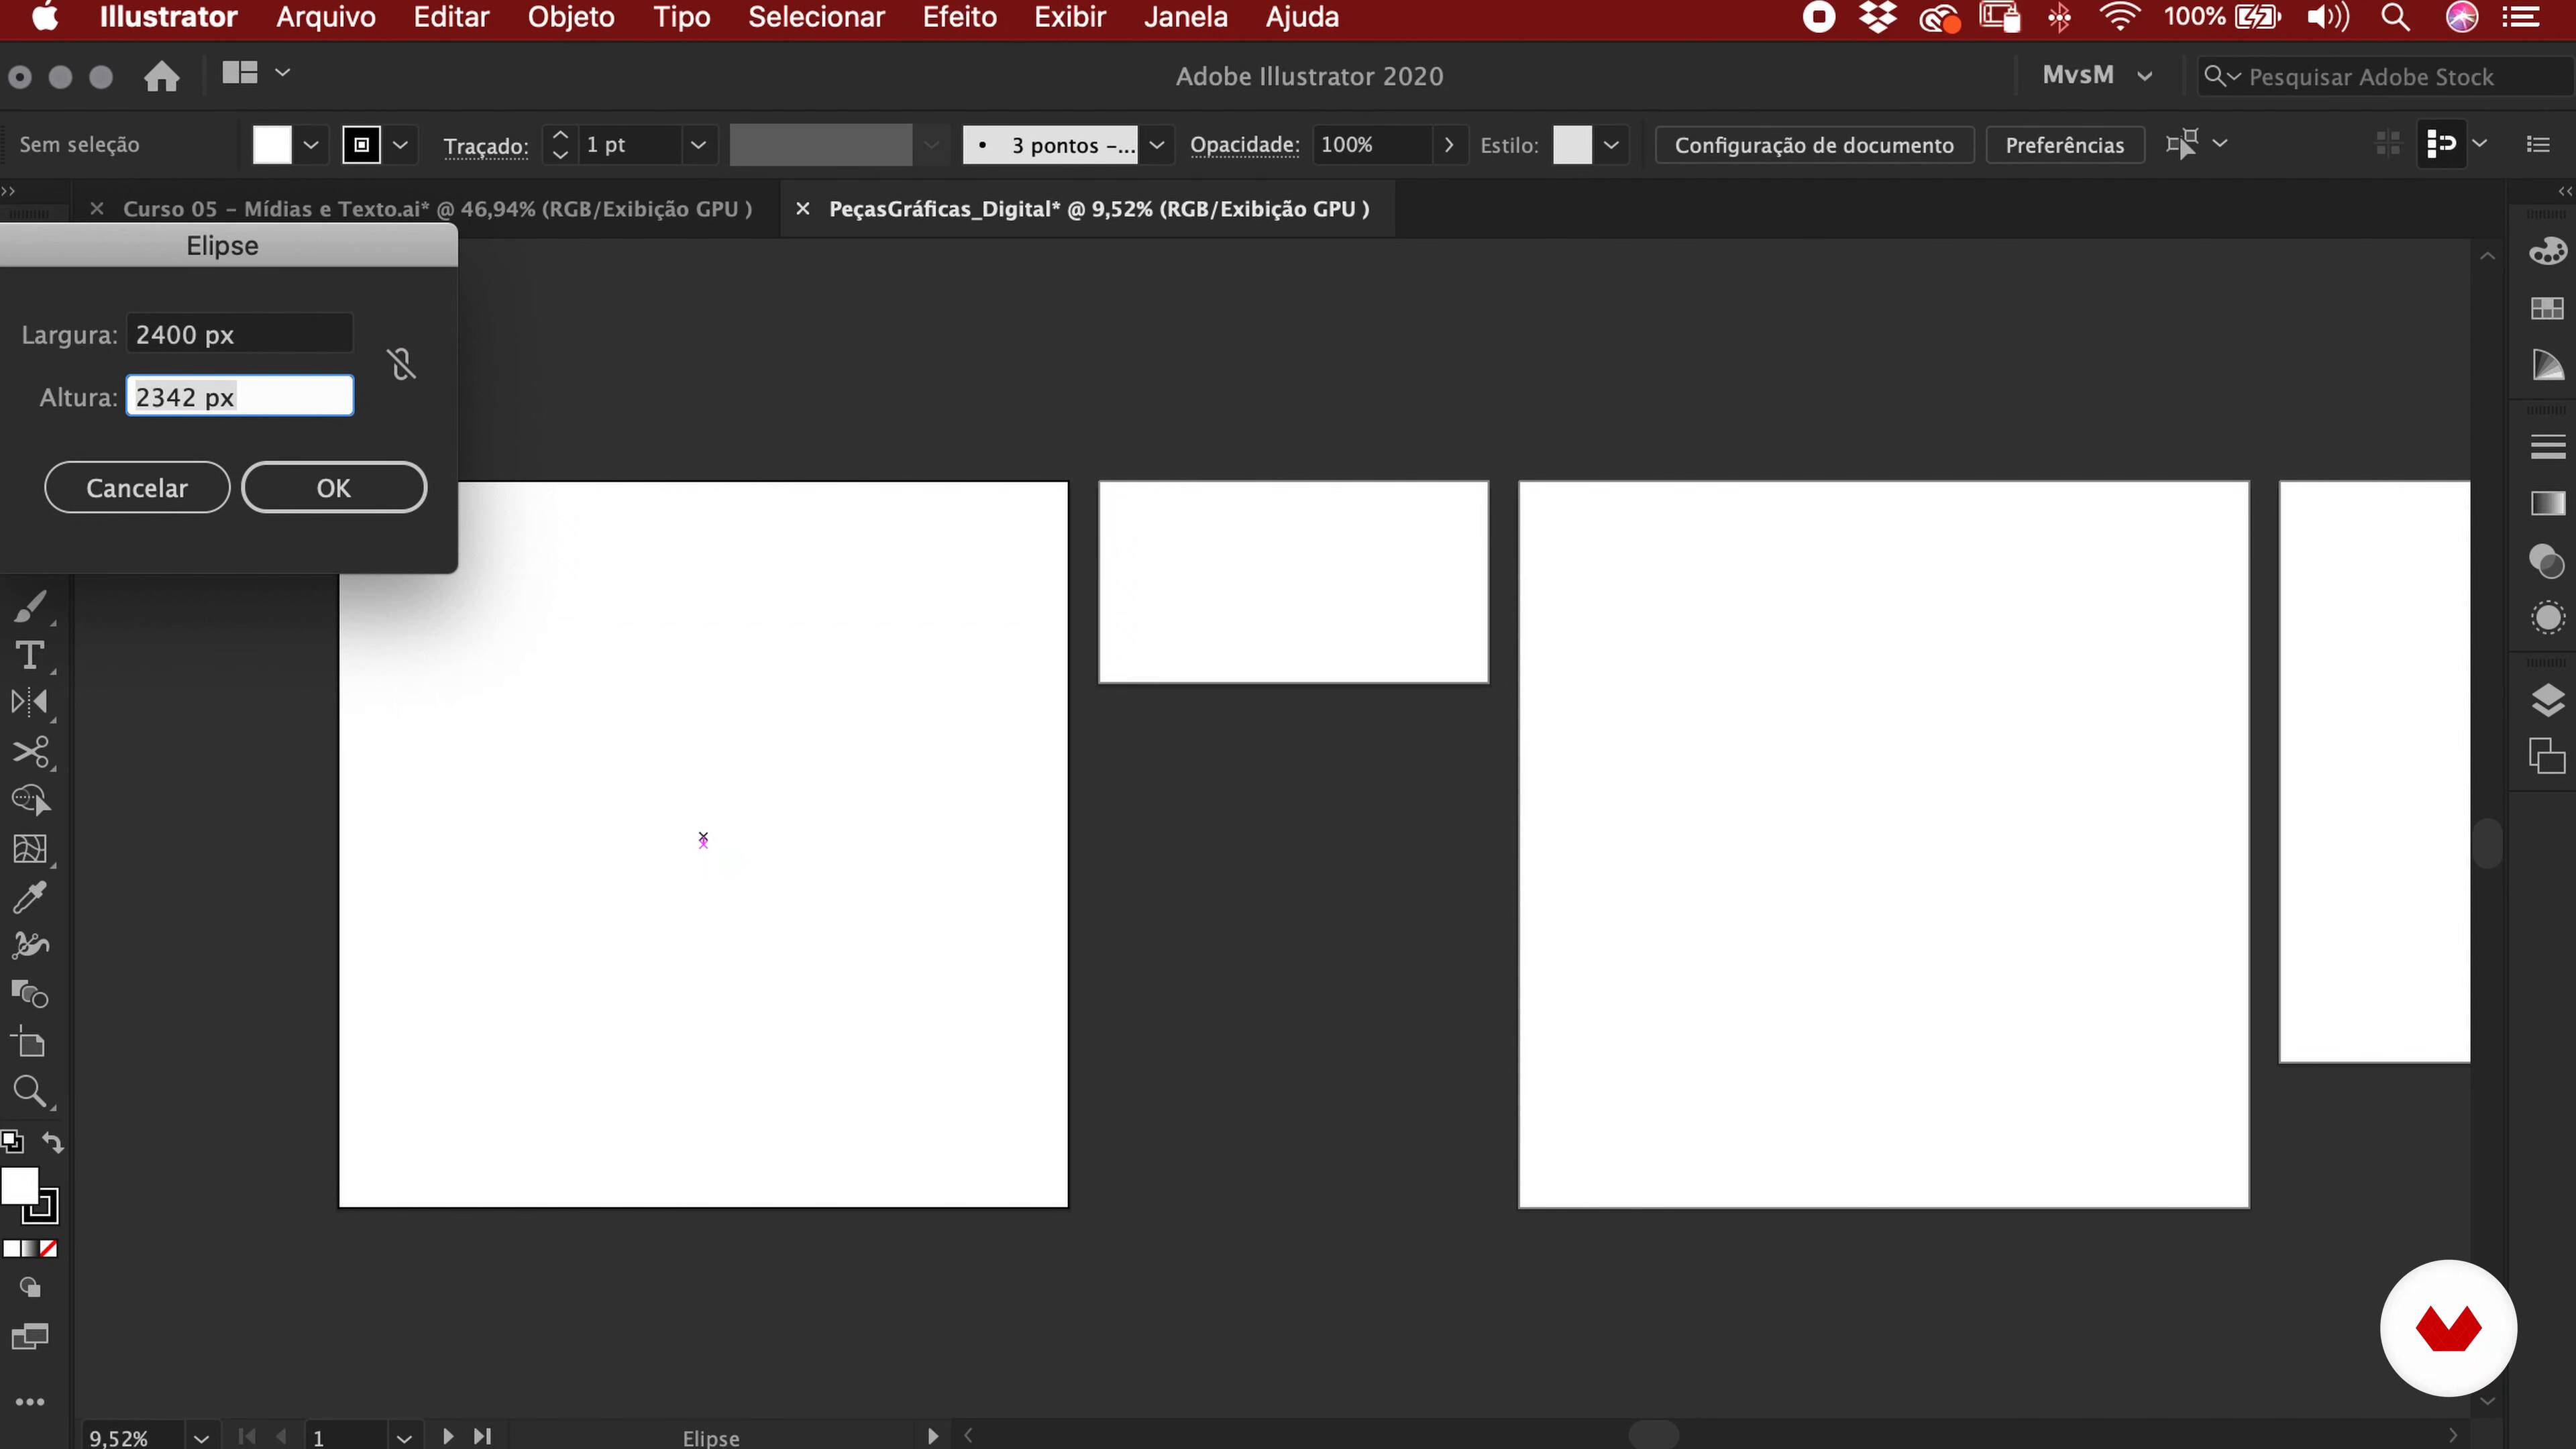This screenshot has width=2576, height=1449.
Task: Click the Largura input field
Action: [240, 333]
